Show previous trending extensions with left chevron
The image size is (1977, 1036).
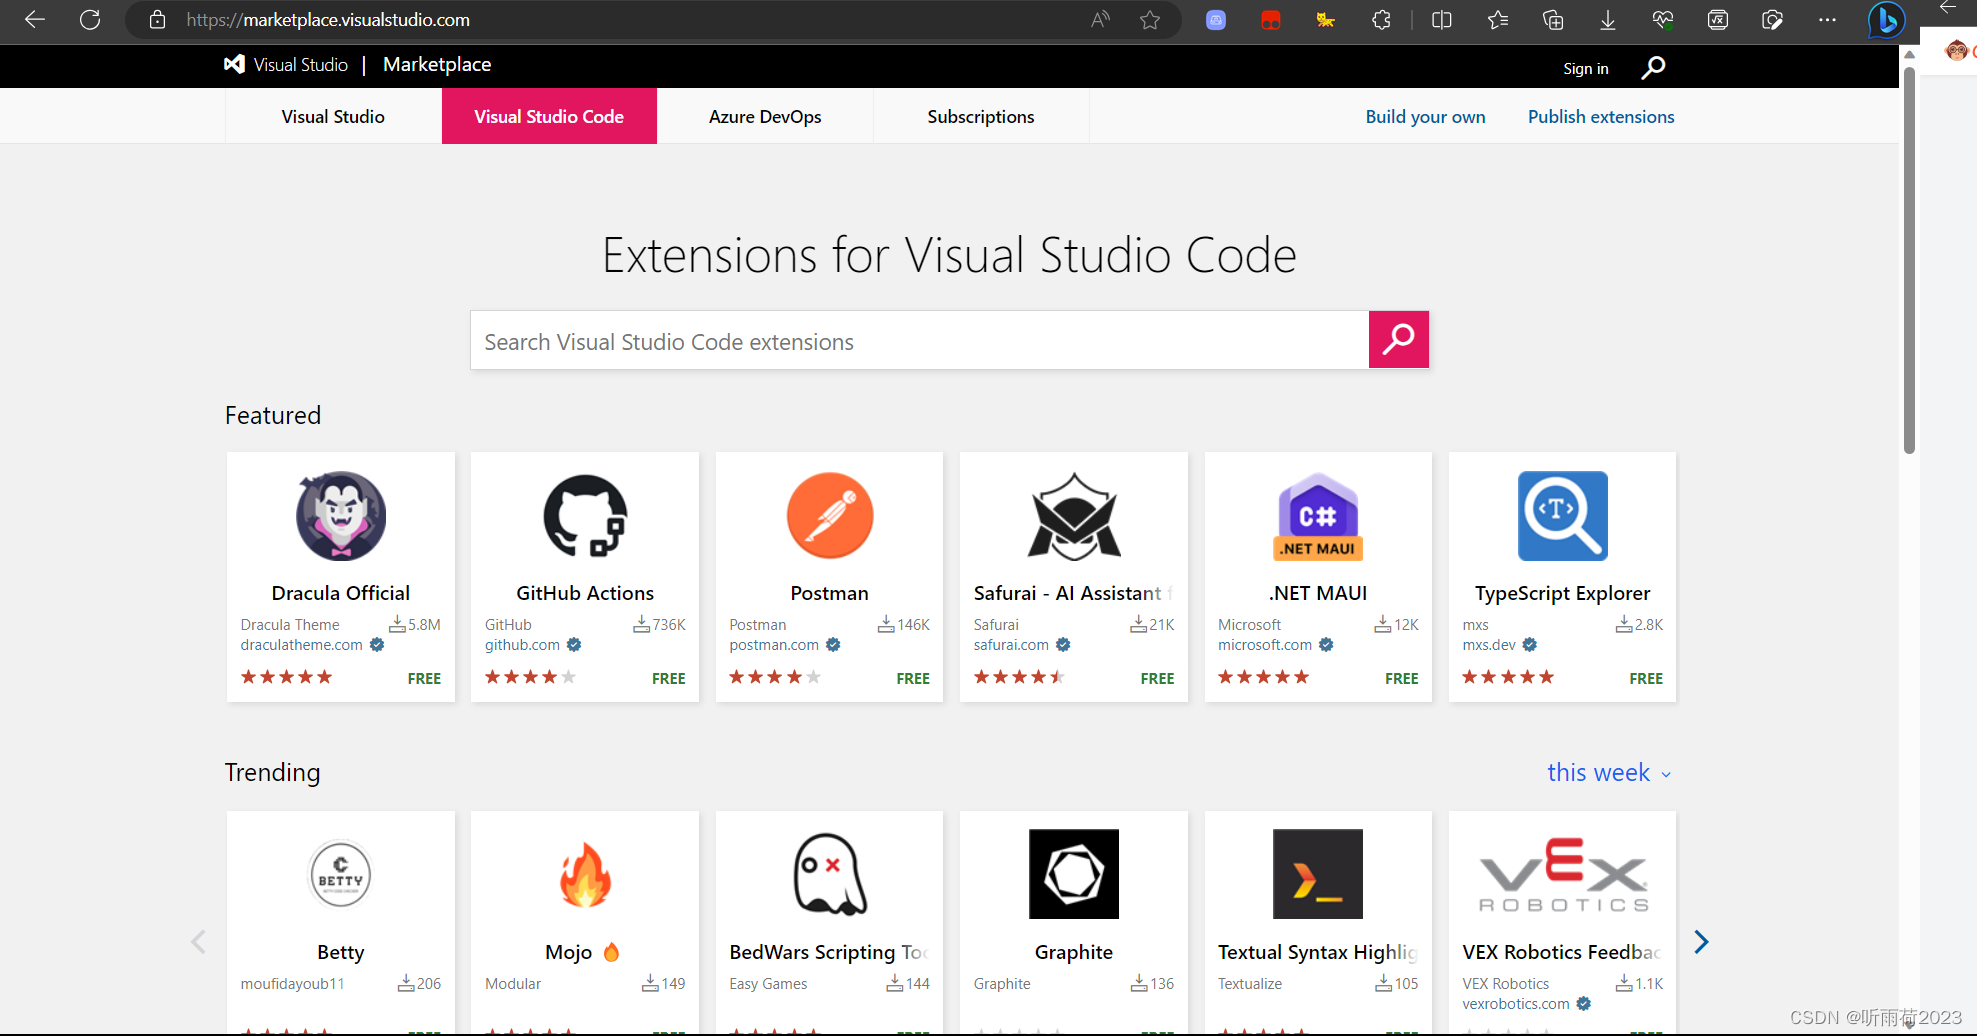[198, 941]
